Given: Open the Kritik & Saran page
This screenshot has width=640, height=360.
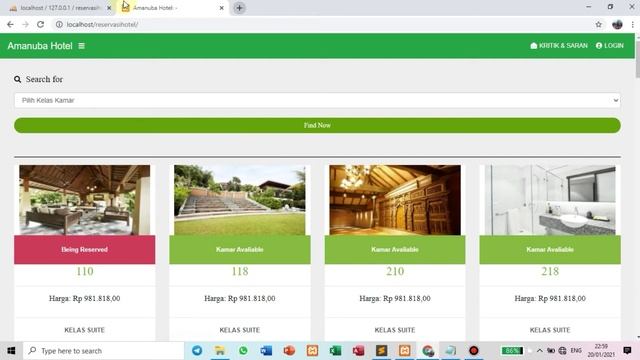Looking at the screenshot, I should (559, 45).
